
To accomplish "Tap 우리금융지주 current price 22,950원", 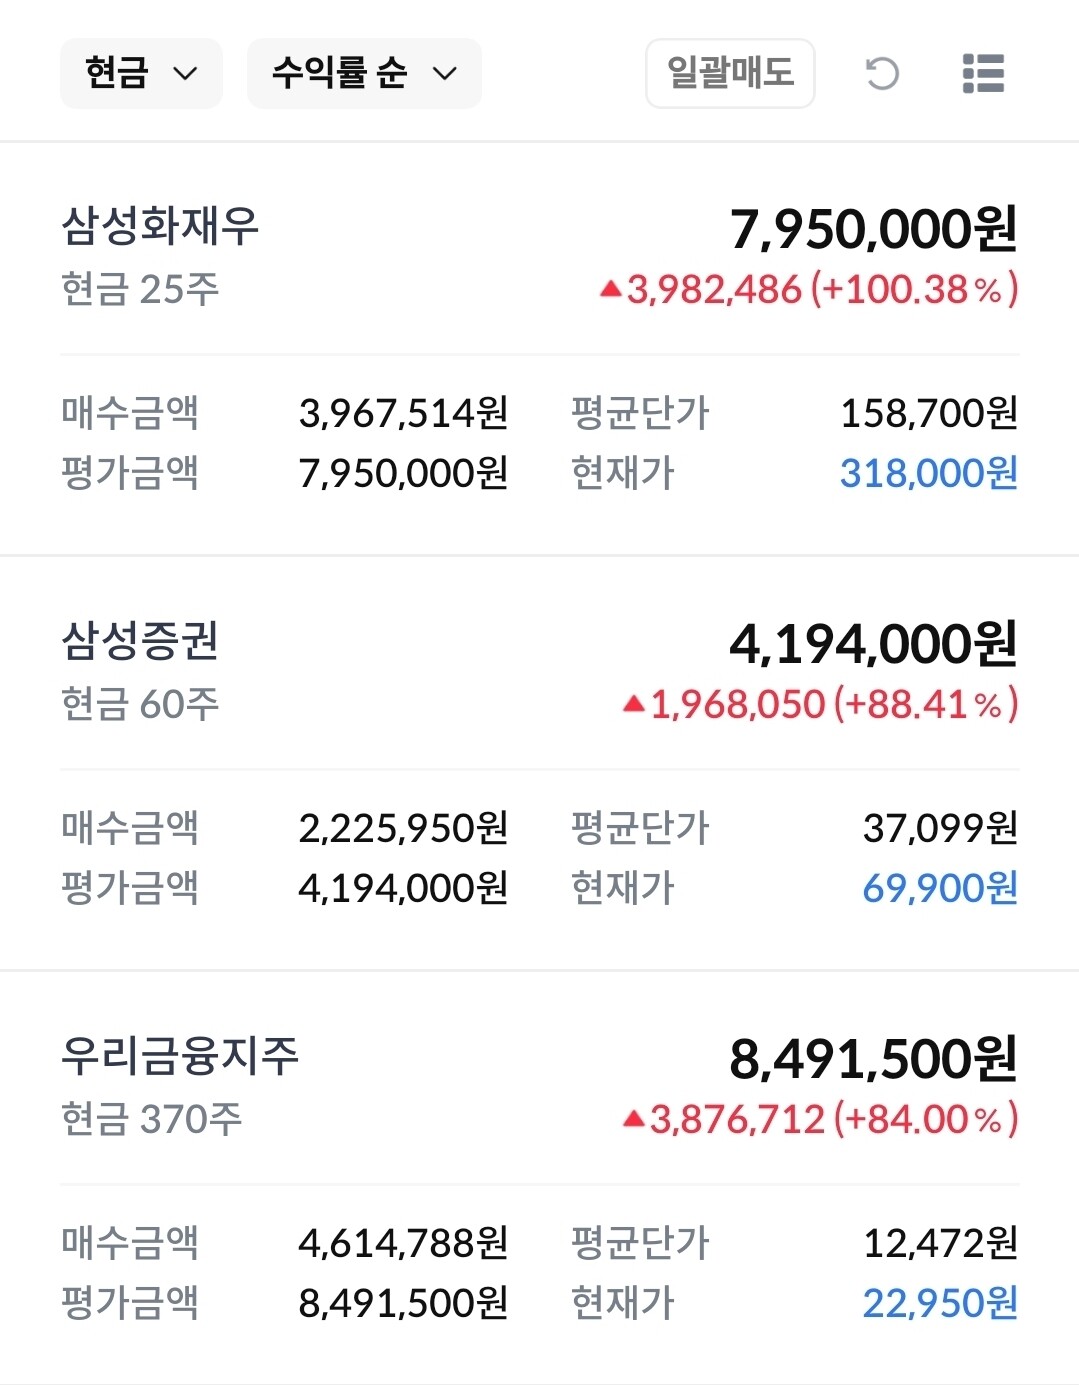I will [x=939, y=1303].
